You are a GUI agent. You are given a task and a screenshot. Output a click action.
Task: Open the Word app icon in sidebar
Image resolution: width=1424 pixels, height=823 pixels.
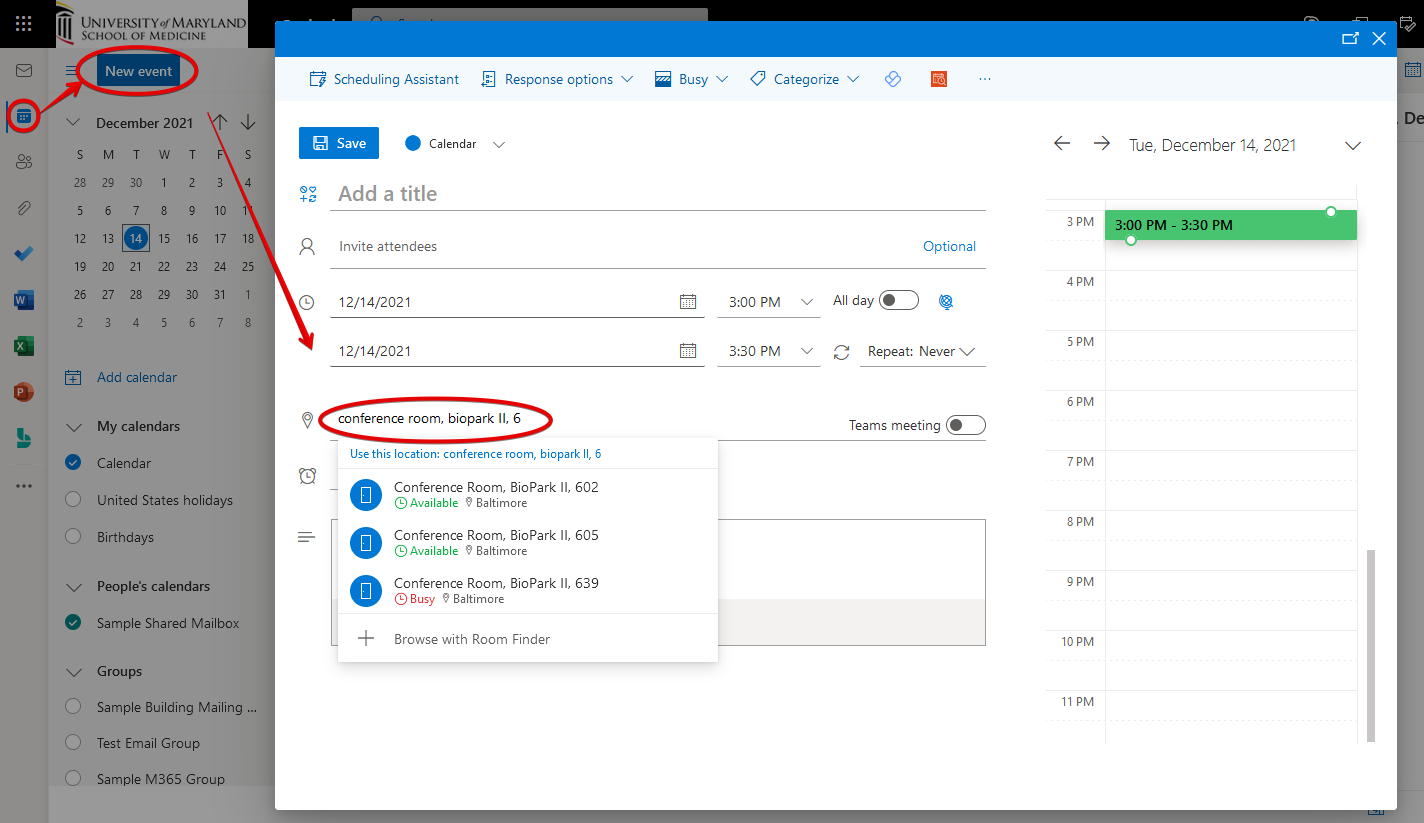[24, 300]
